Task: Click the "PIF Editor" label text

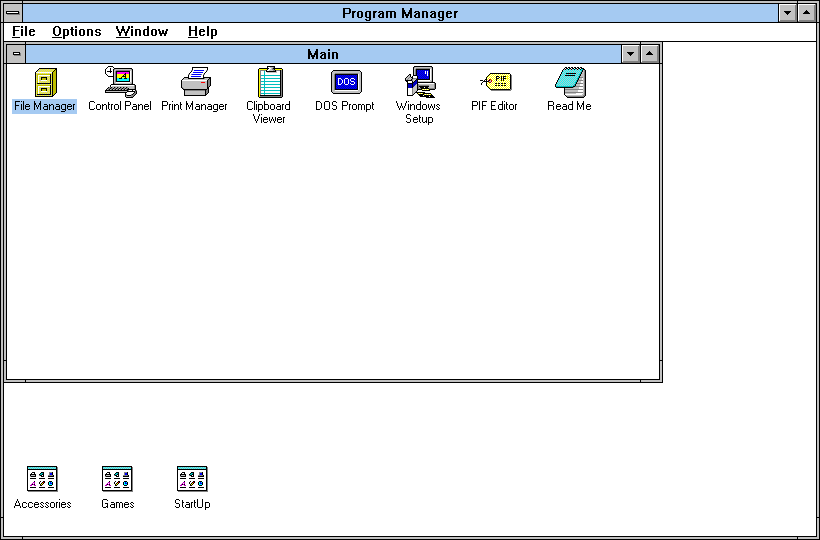Action: click(494, 106)
